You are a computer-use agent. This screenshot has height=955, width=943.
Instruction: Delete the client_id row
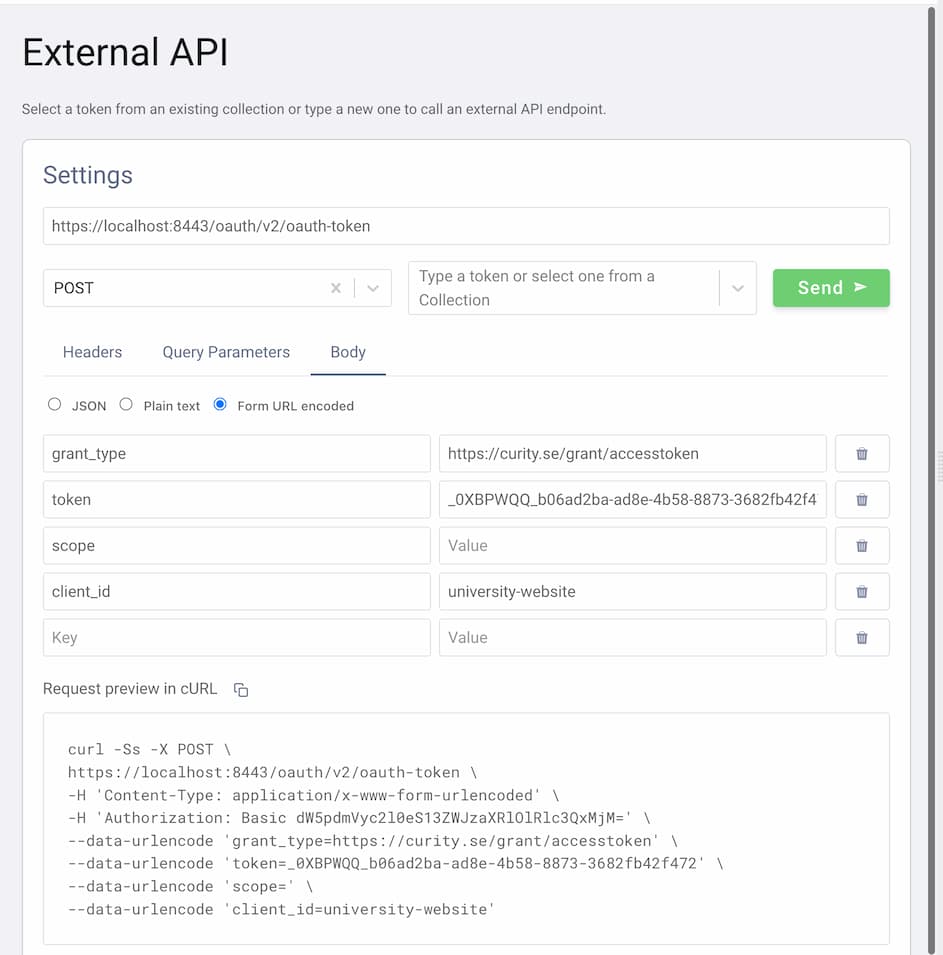tap(861, 591)
